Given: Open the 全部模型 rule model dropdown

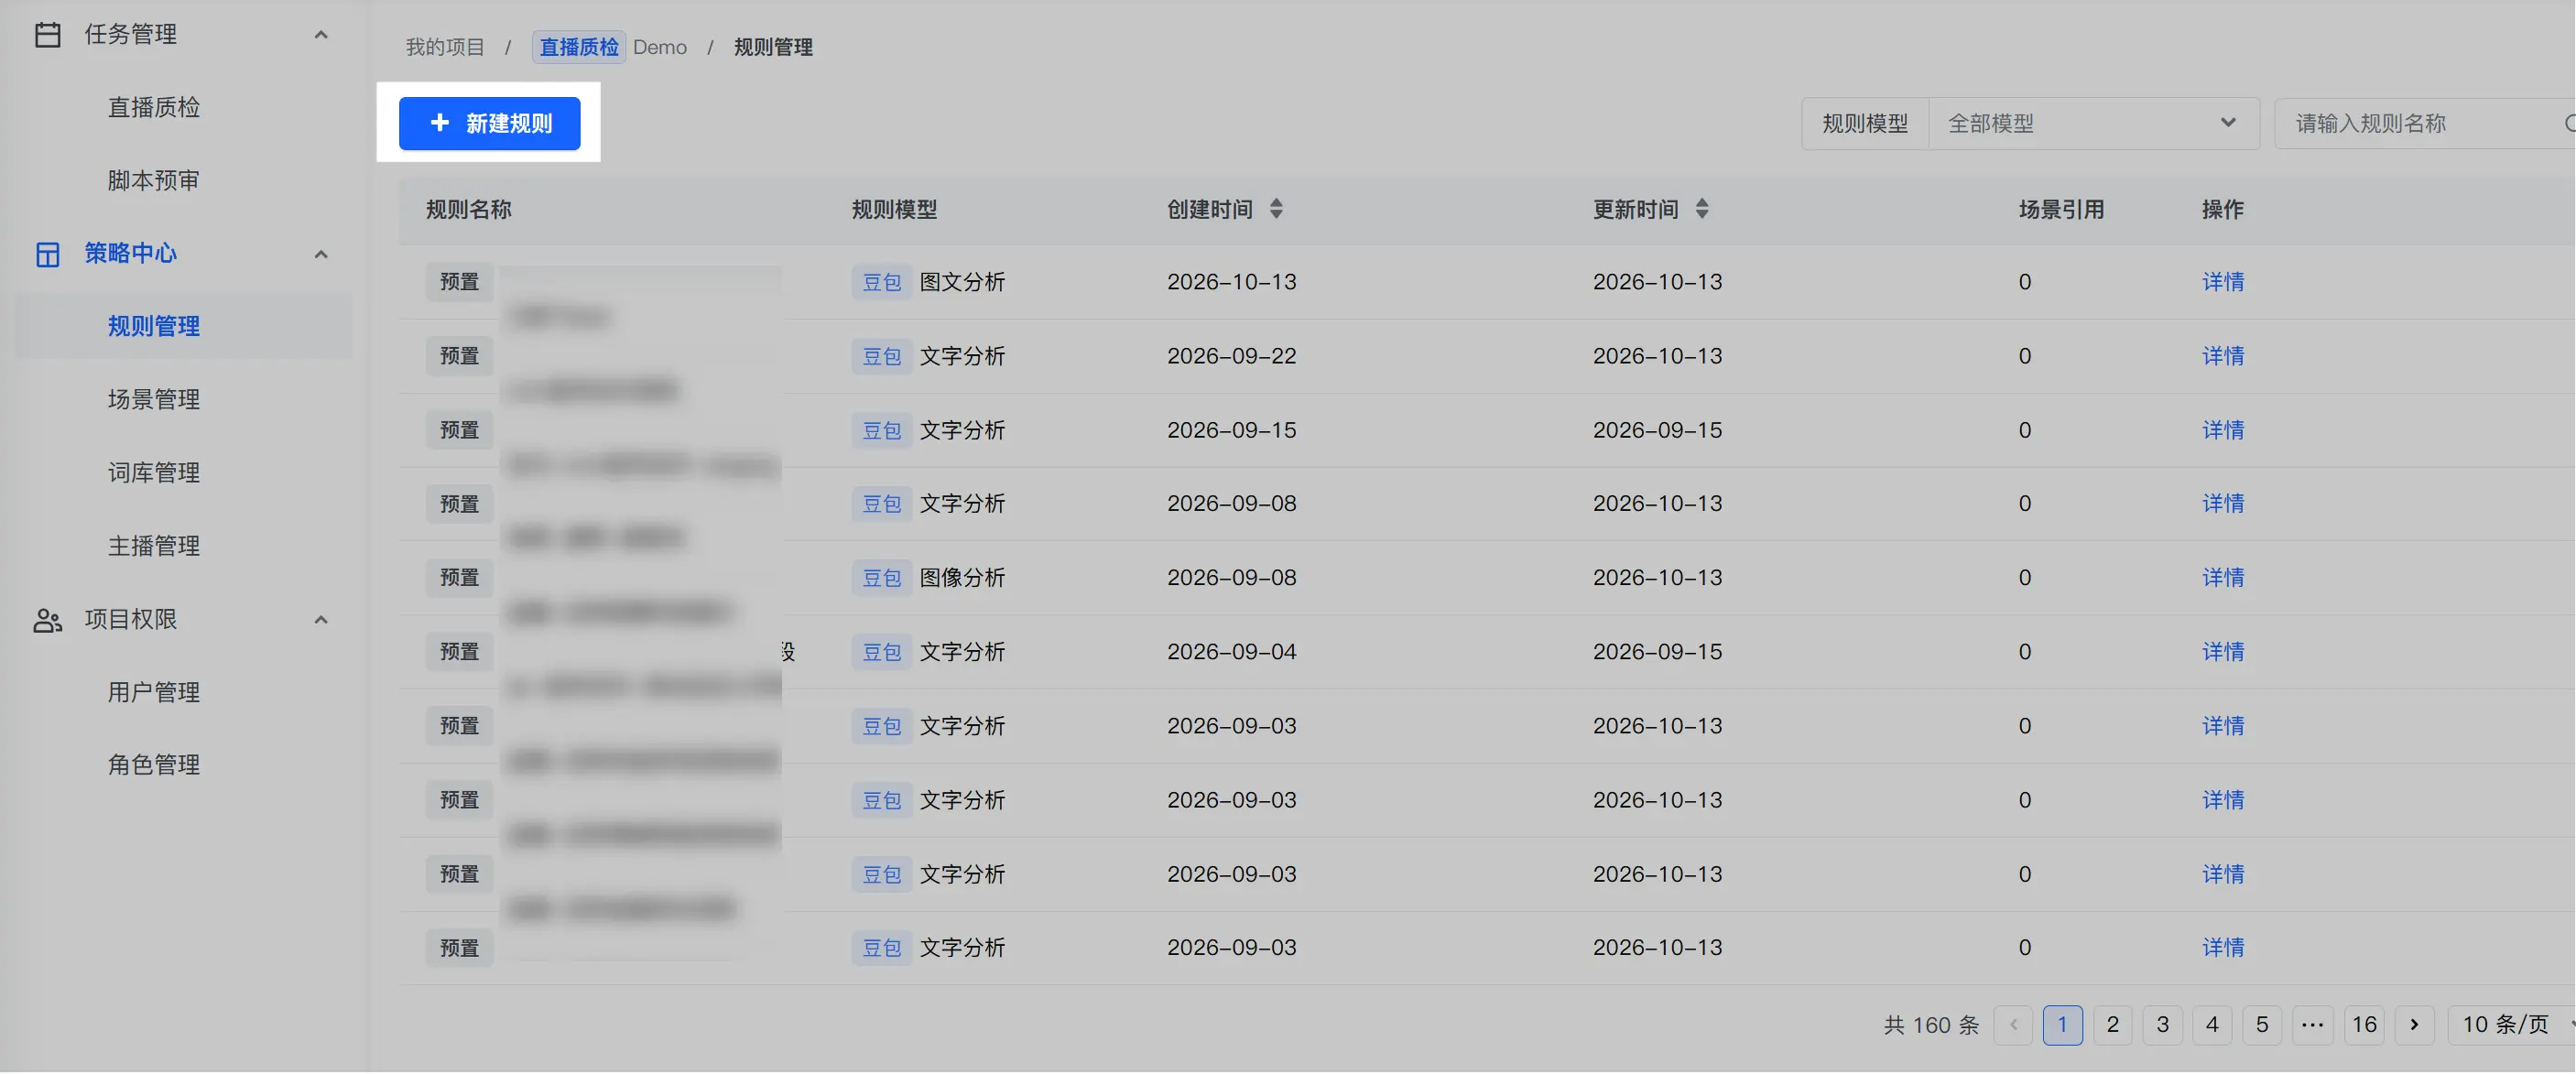Looking at the screenshot, I should (2093, 124).
